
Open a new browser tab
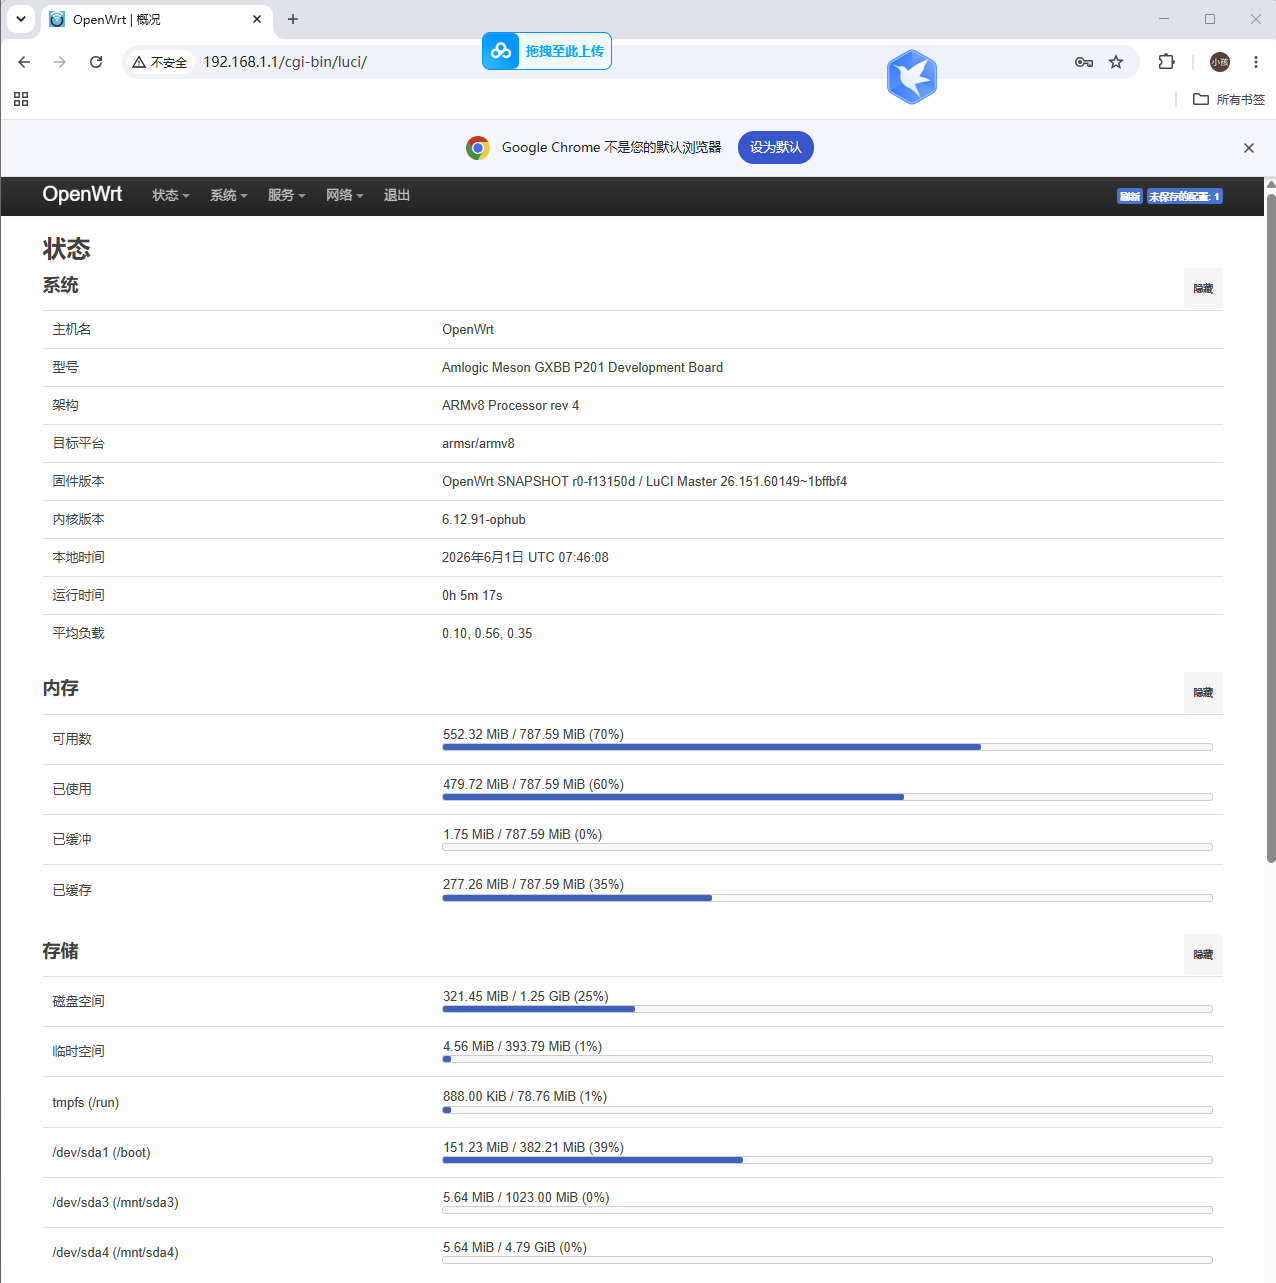pos(293,19)
